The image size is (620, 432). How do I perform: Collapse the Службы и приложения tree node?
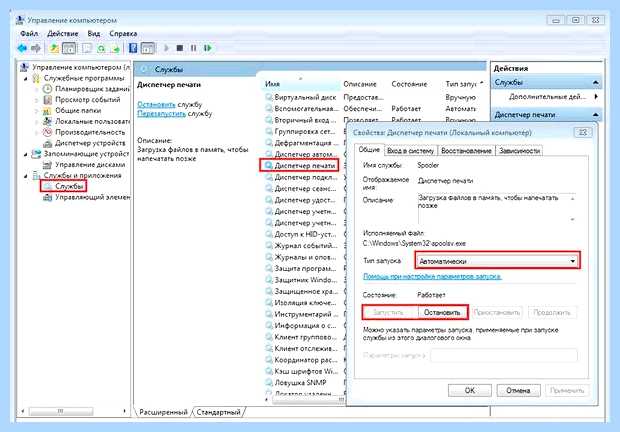pyautogui.click(x=26, y=176)
